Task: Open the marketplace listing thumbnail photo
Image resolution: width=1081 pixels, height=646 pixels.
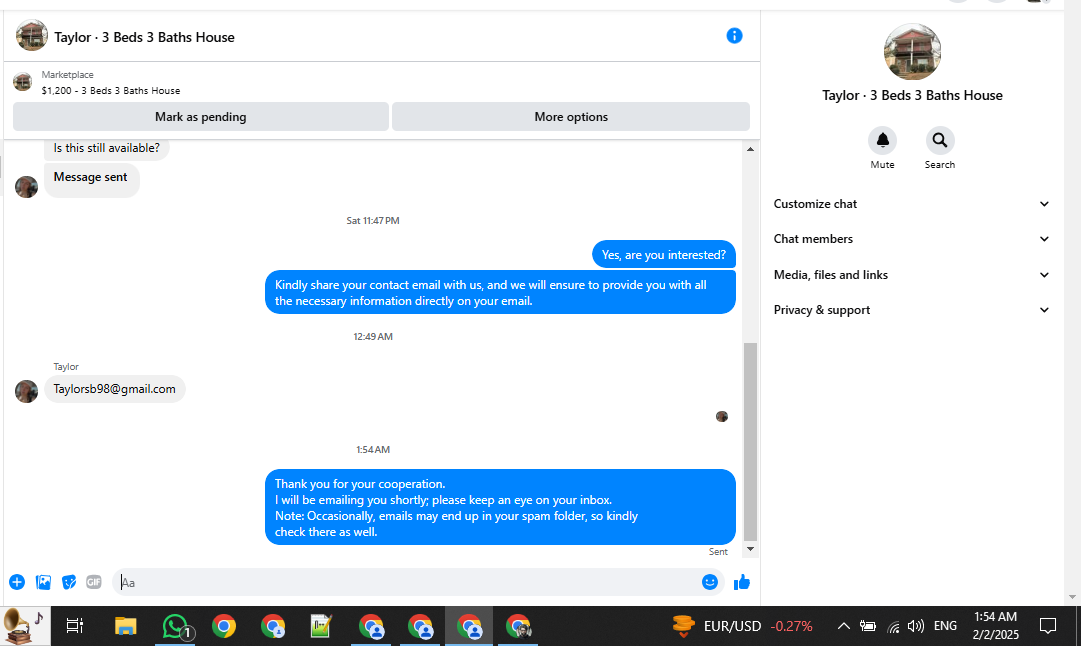Action: pyautogui.click(x=23, y=82)
